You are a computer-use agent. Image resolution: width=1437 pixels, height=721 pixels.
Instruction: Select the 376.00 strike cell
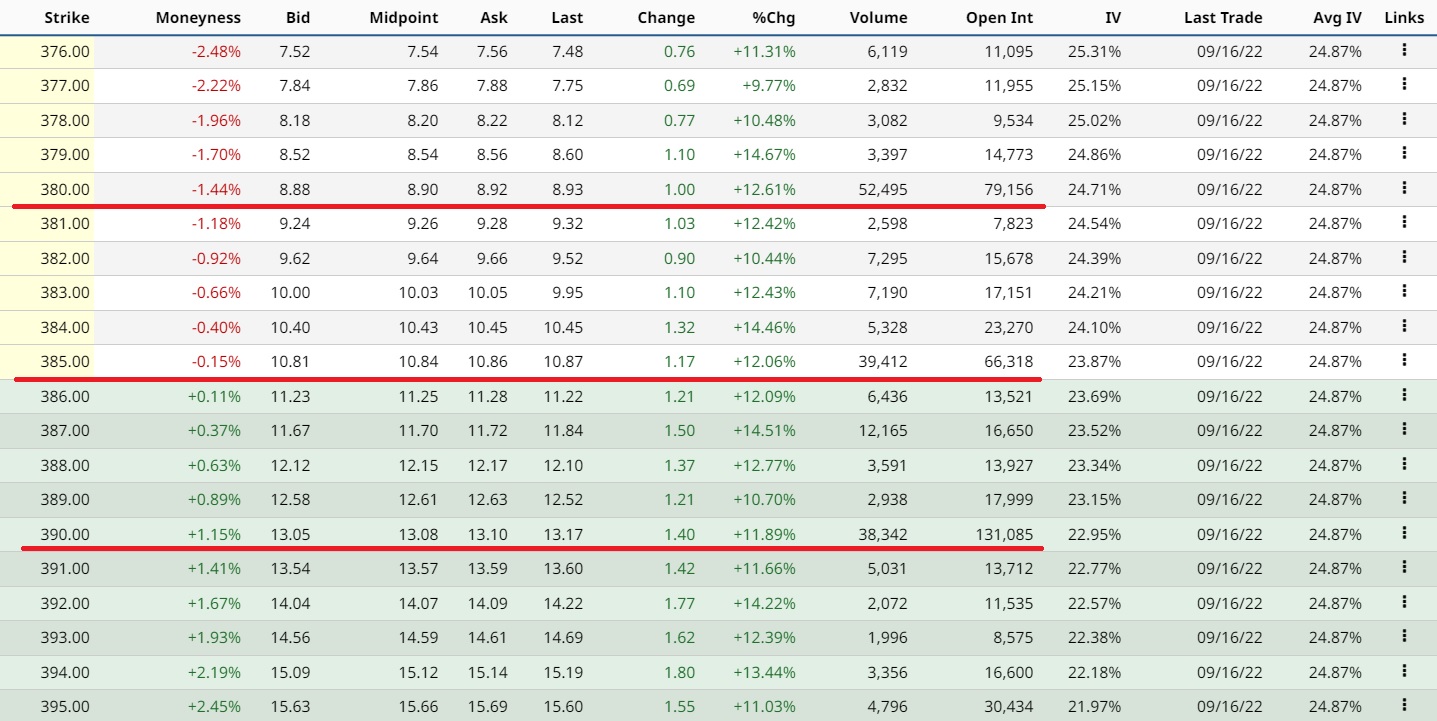pos(65,51)
